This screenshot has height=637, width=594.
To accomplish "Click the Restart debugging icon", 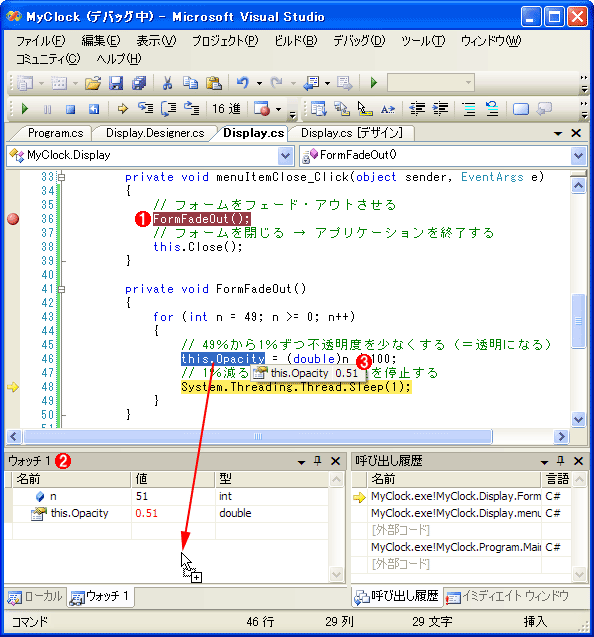I will point(94,109).
